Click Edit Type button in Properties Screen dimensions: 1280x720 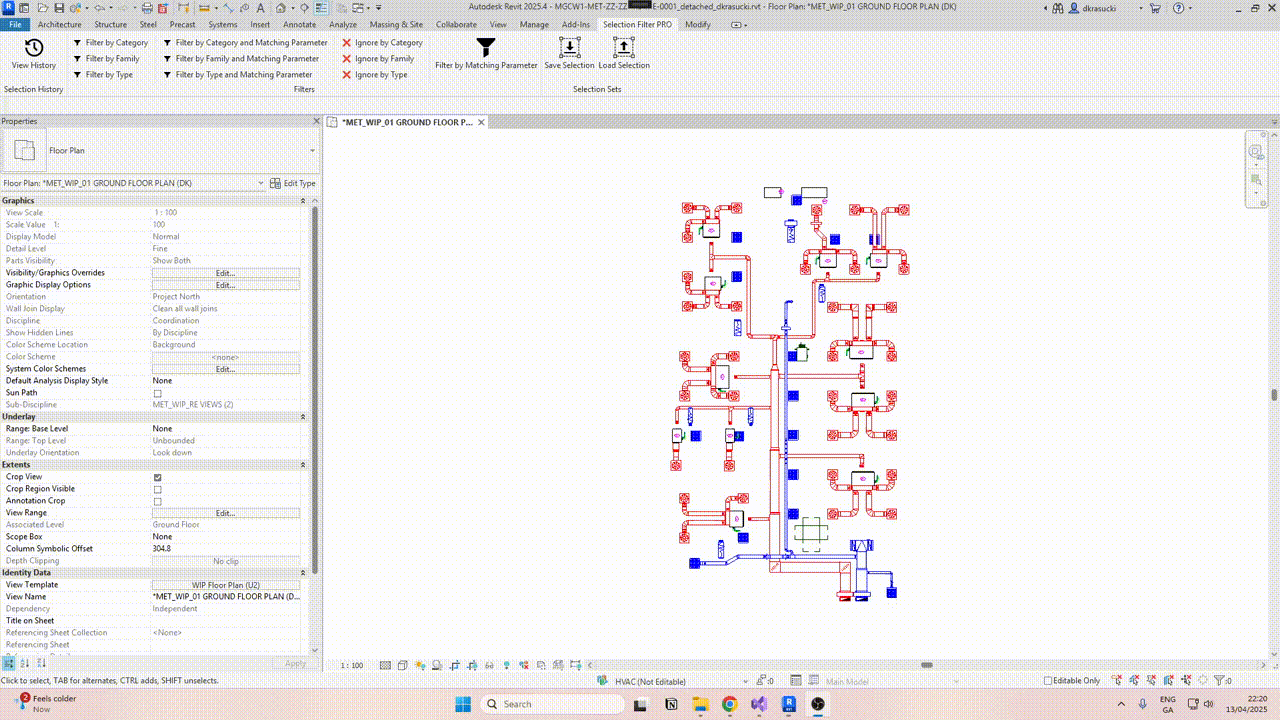[293, 183]
